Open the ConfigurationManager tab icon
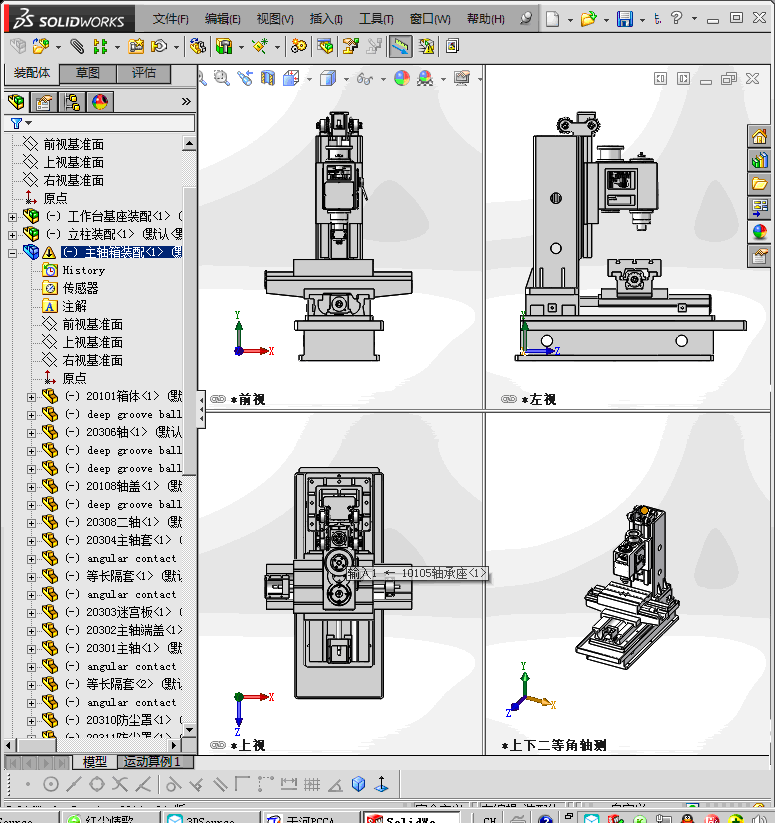Image resolution: width=775 pixels, height=823 pixels. (x=72, y=102)
